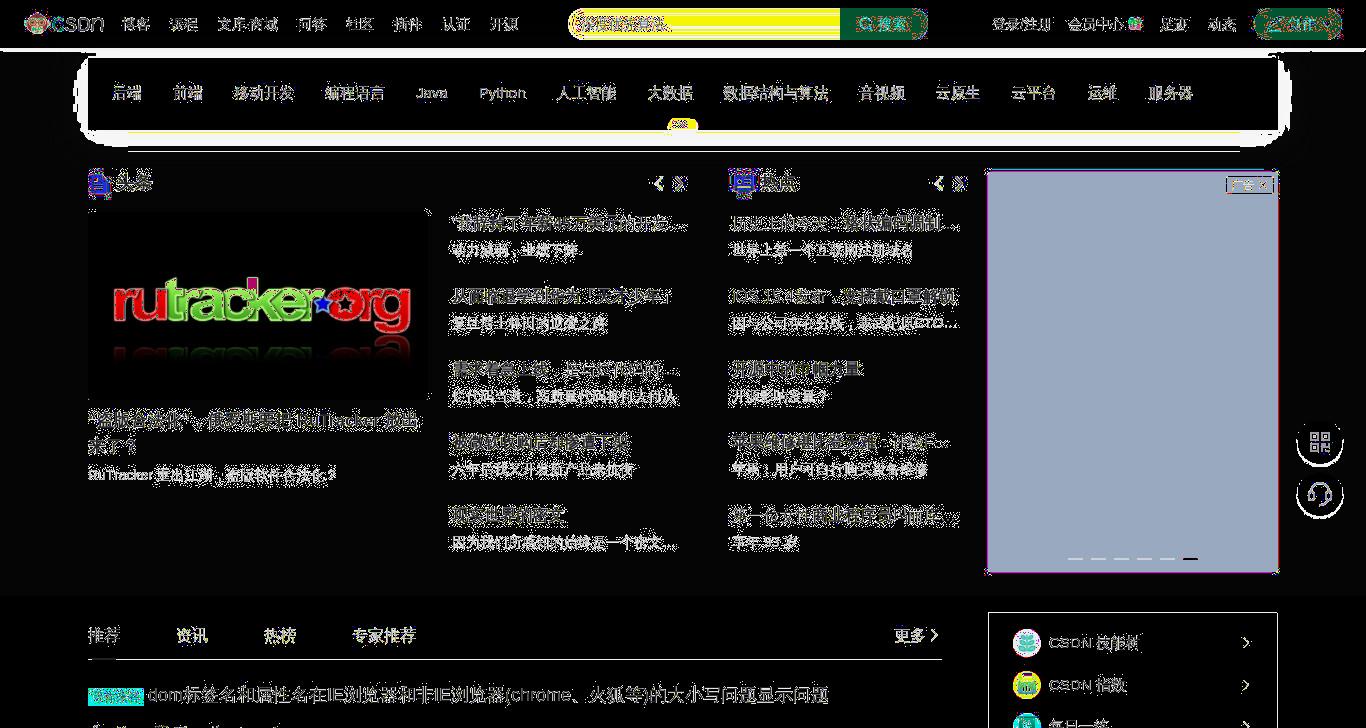Viewport: 1366px width, 728px height.
Task: Open 开源 in the top navigation
Action: pos(504,24)
